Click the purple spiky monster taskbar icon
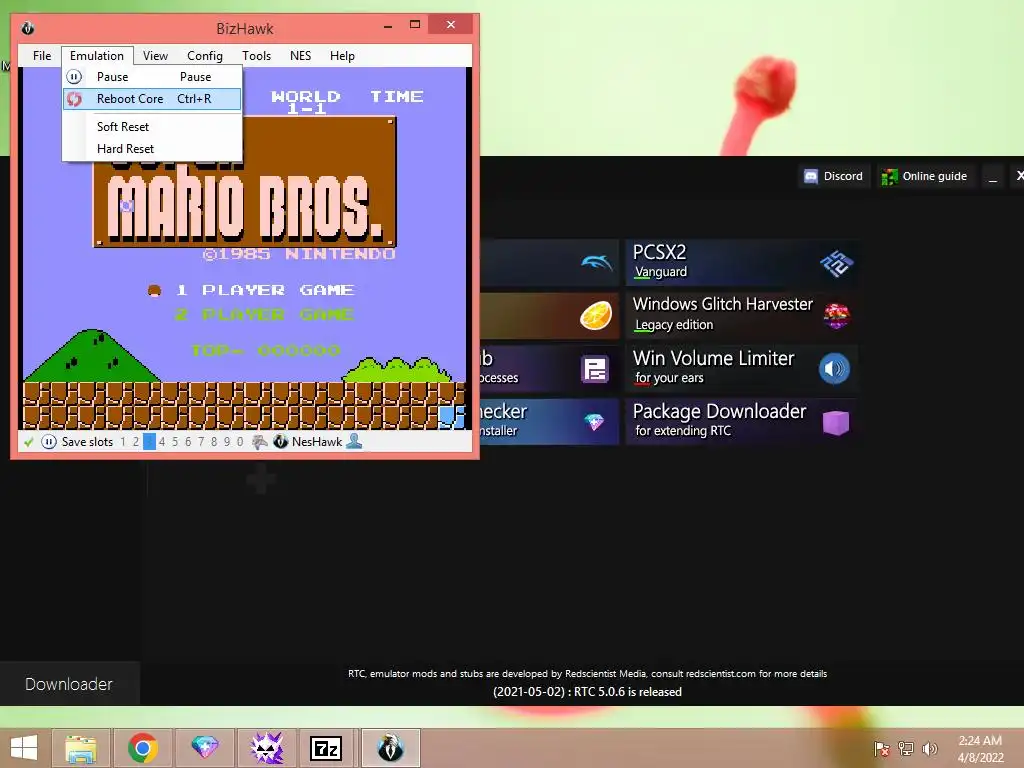The image size is (1024, 768). pos(267,748)
